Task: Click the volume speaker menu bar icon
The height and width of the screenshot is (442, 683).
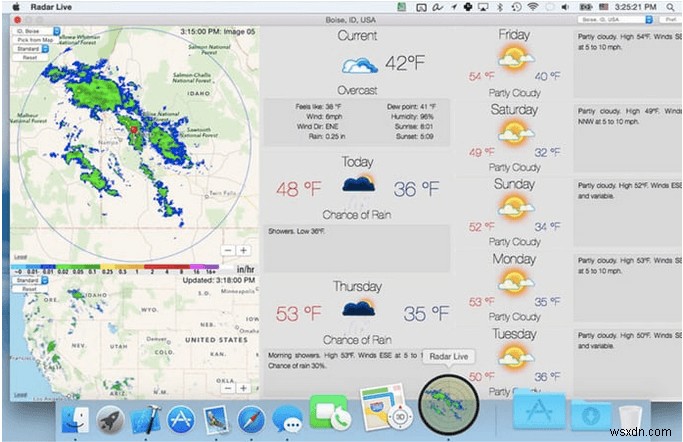Action: click(x=565, y=7)
